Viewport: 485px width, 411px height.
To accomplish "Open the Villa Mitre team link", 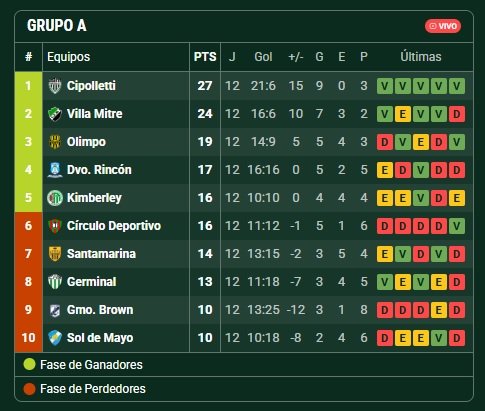I will click(94, 114).
